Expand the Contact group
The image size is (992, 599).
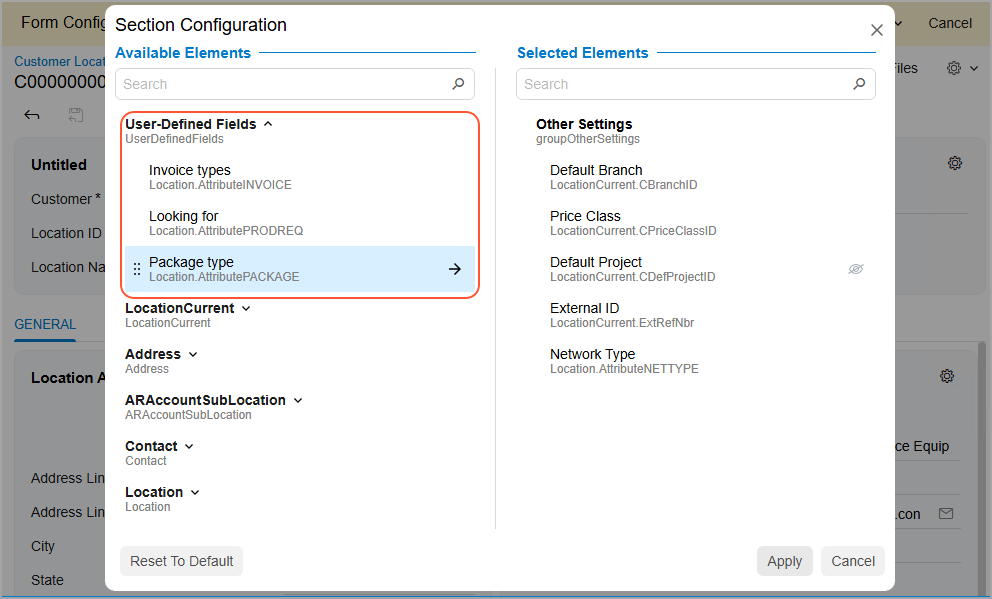point(189,446)
